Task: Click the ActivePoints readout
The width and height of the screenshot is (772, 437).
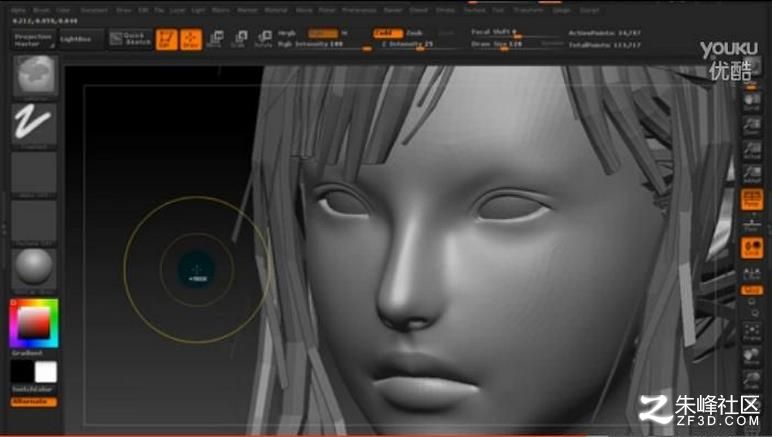Action: [x=605, y=33]
